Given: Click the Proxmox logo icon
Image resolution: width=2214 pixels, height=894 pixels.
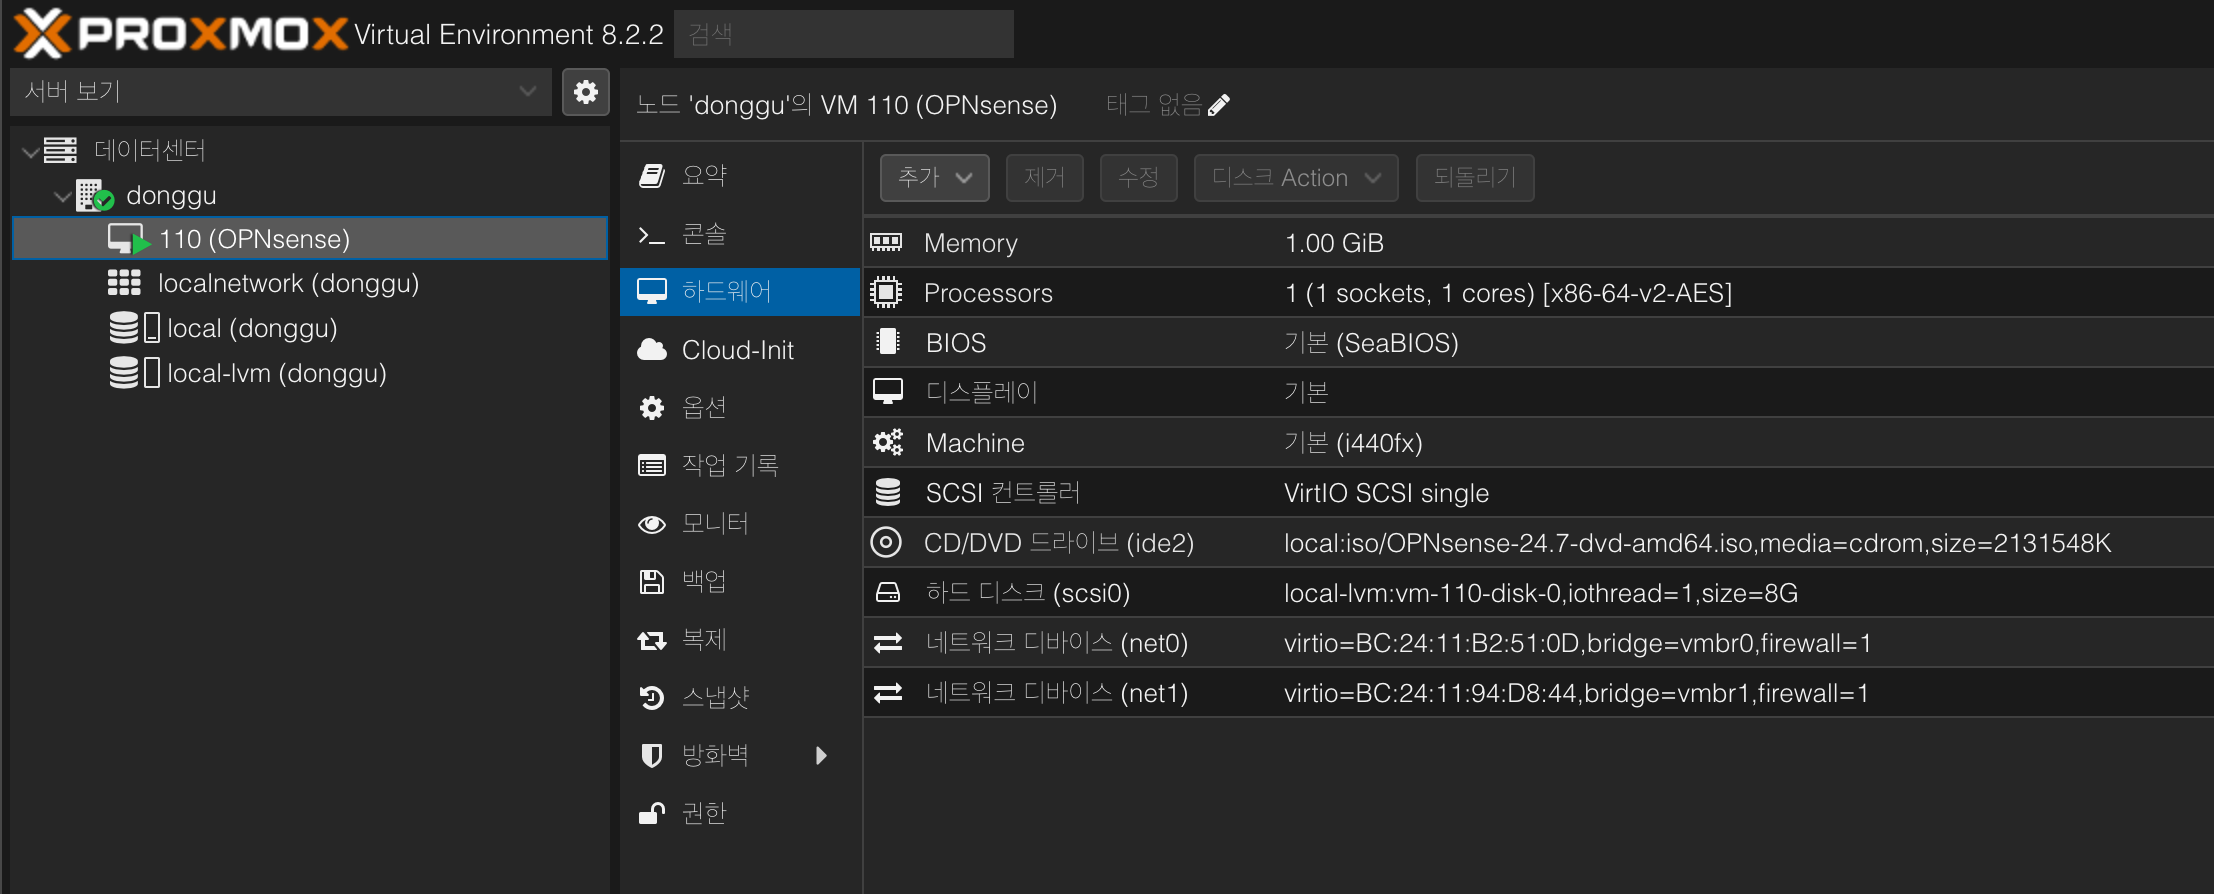Looking at the screenshot, I should [x=41, y=33].
